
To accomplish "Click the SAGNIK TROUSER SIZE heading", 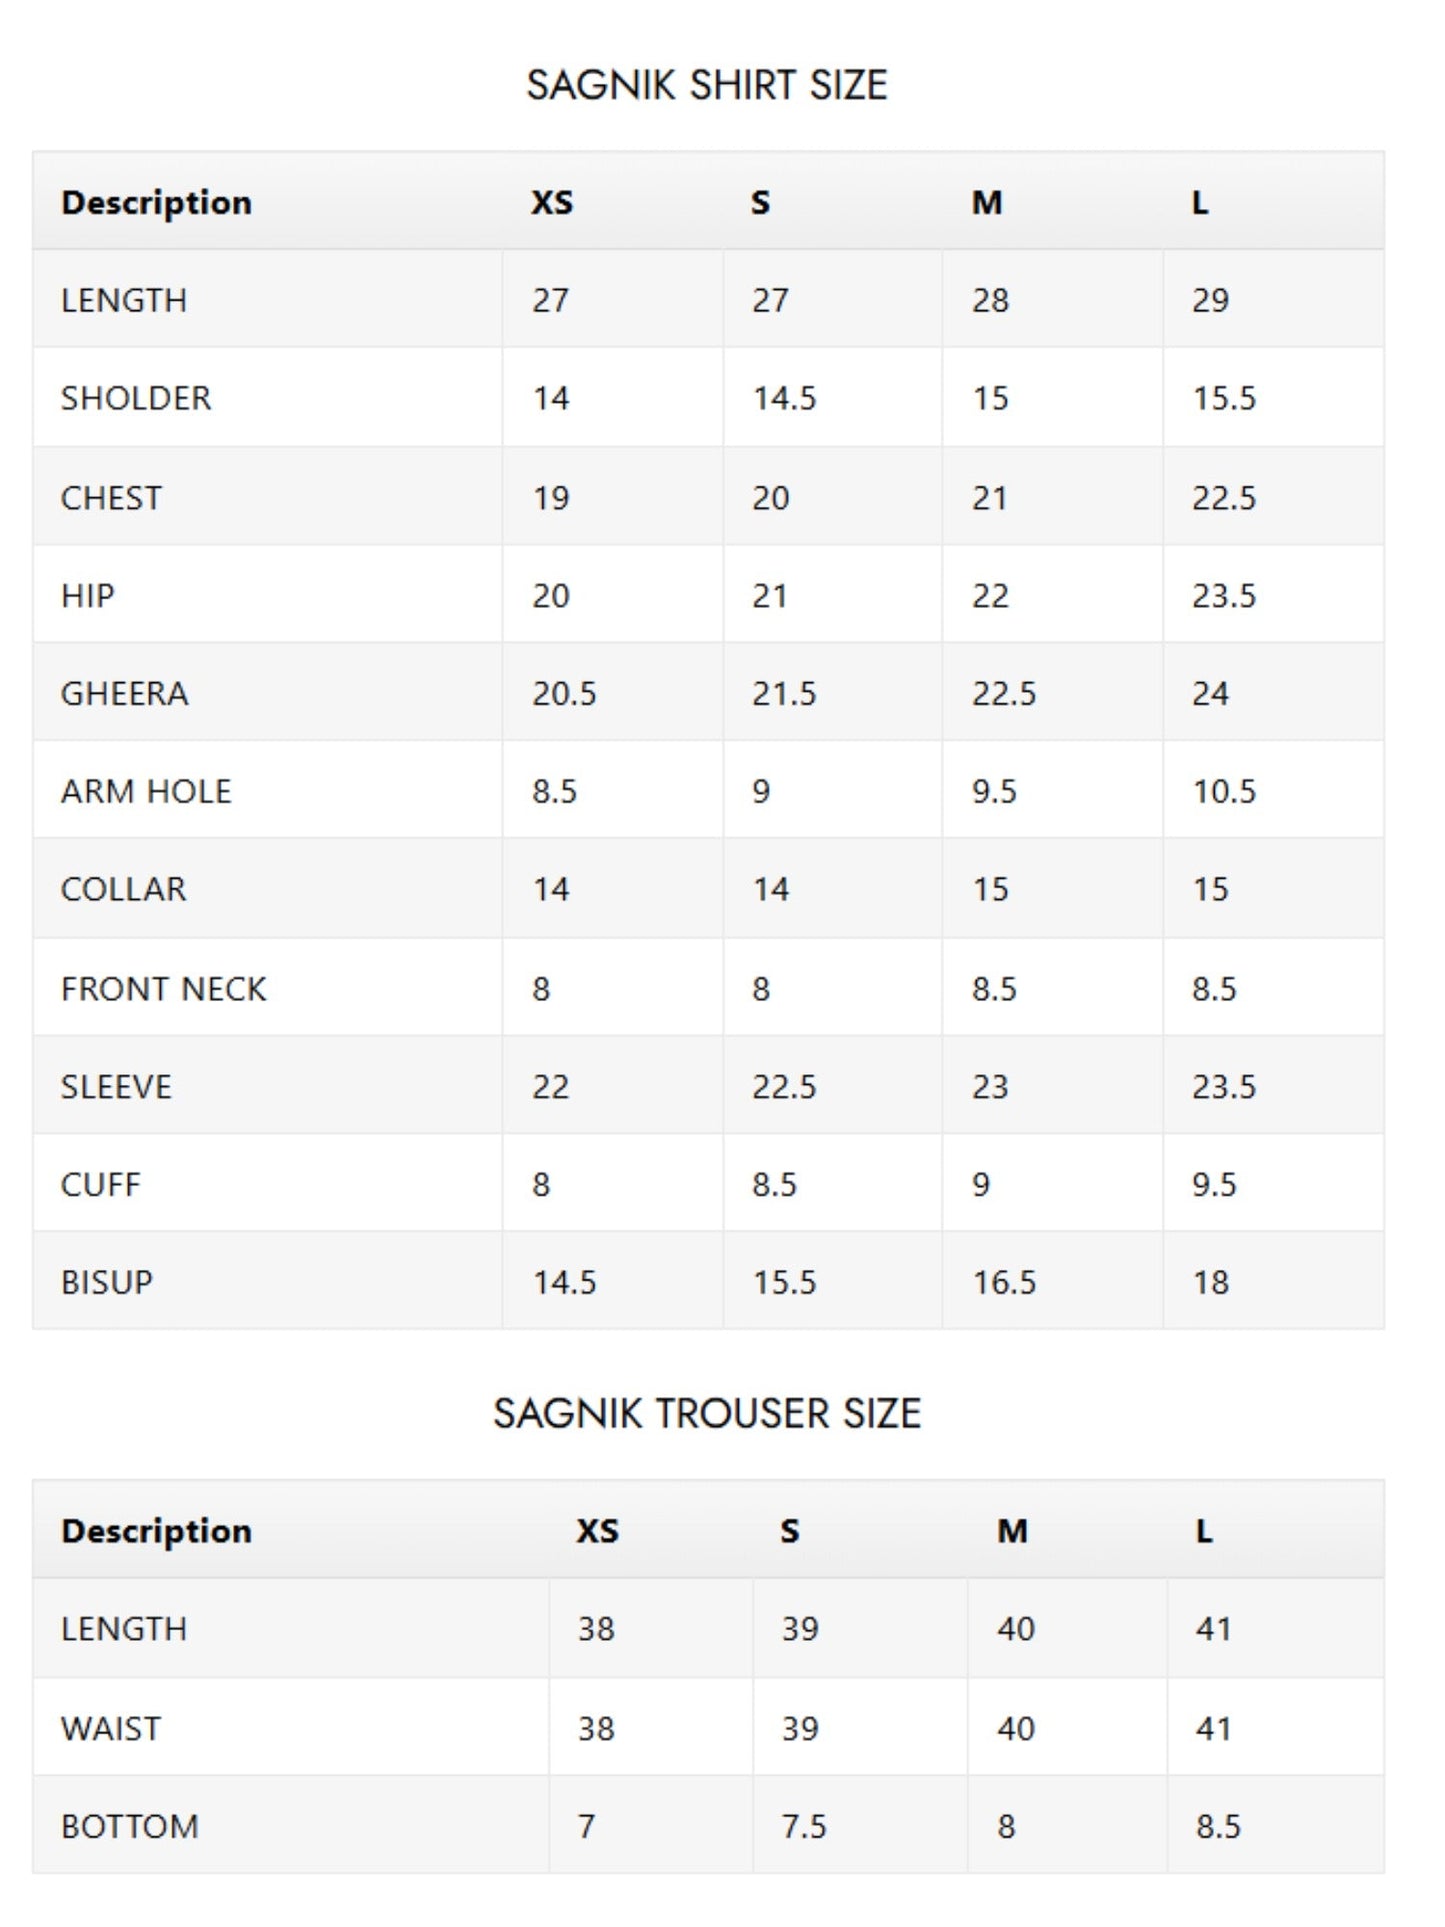I will click(707, 1413).
